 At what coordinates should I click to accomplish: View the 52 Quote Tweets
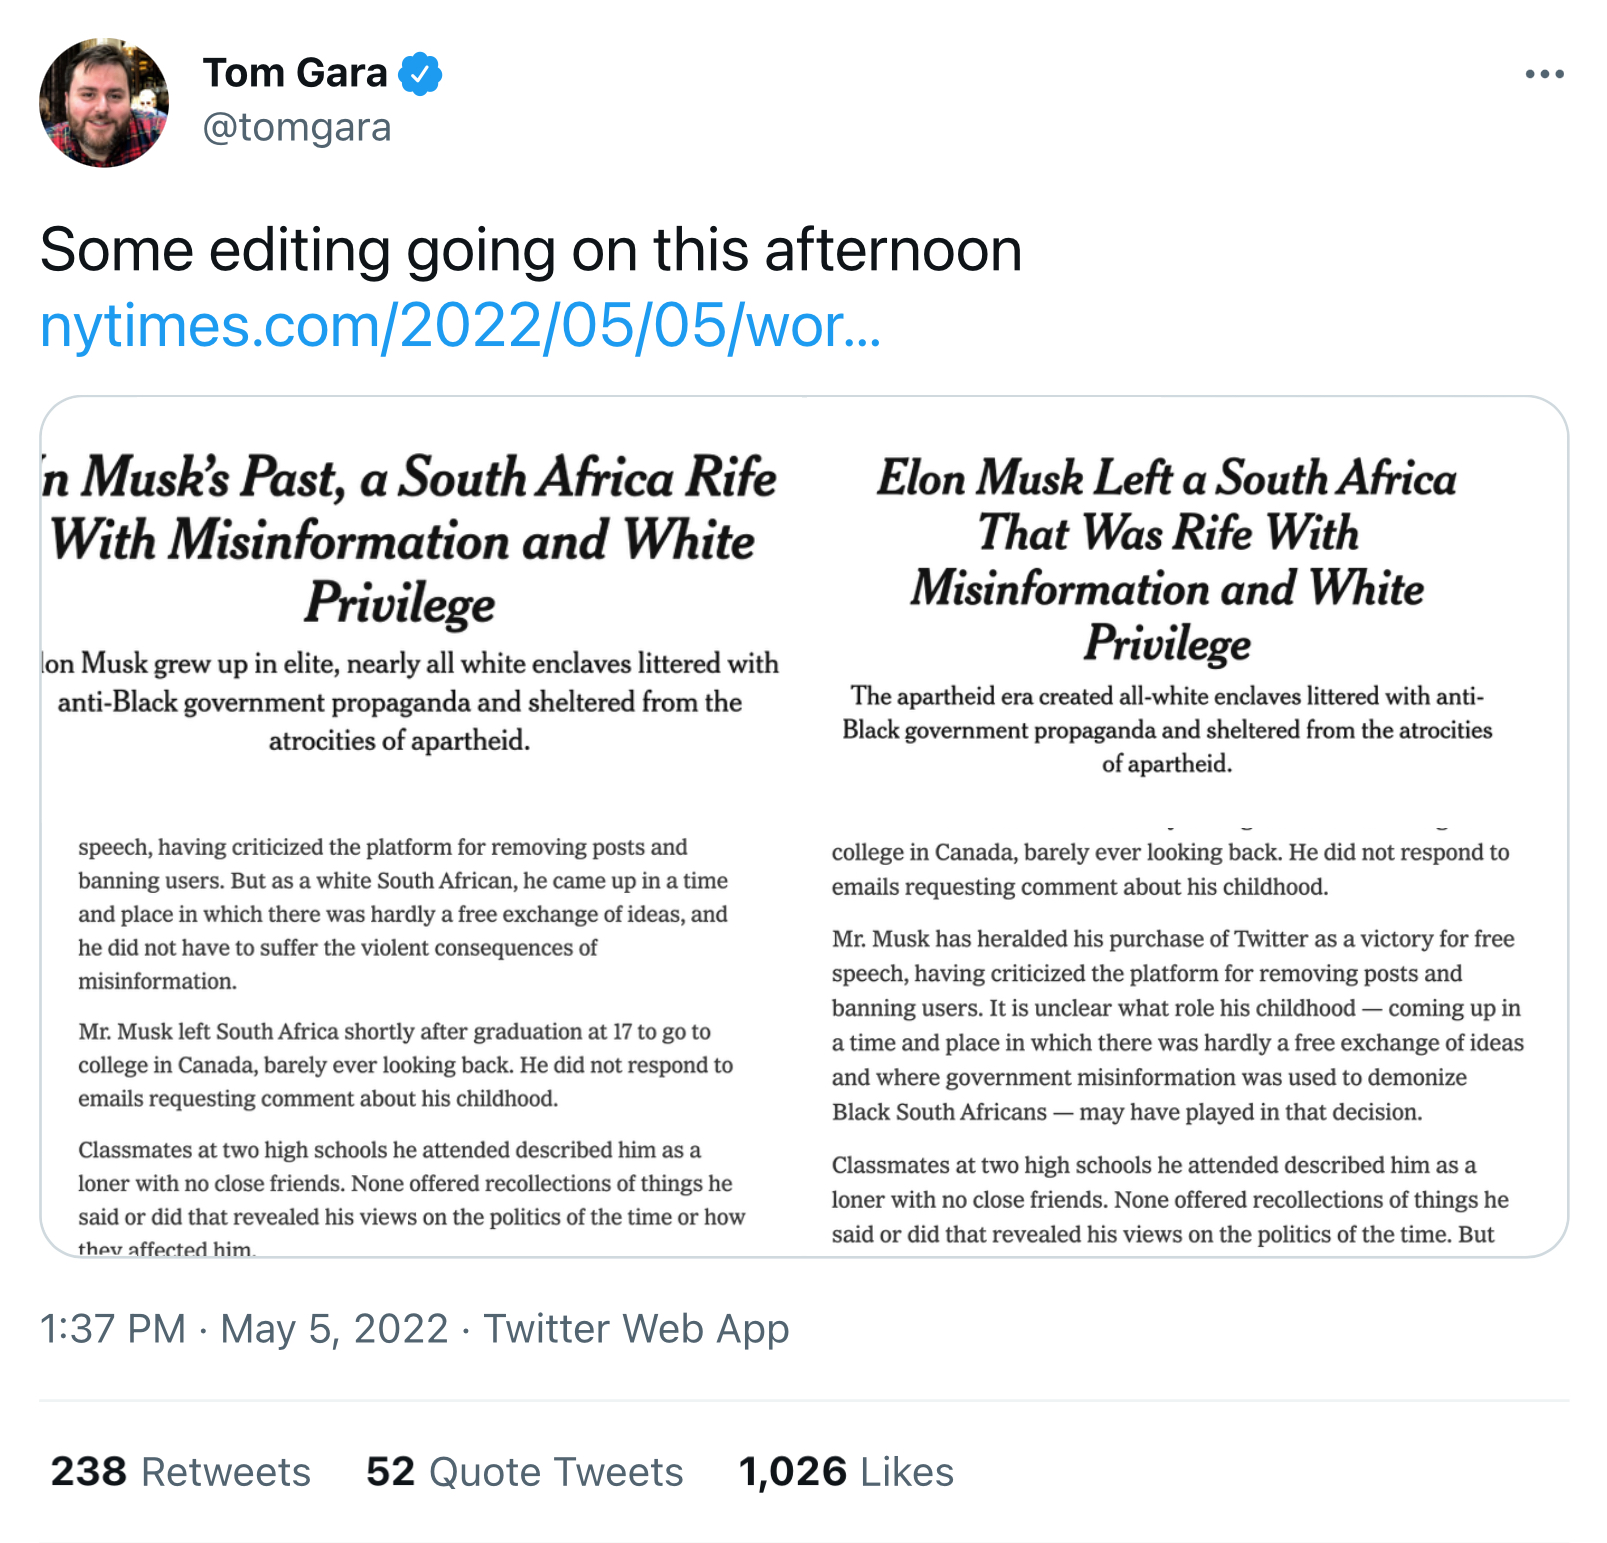point(524,1472)
